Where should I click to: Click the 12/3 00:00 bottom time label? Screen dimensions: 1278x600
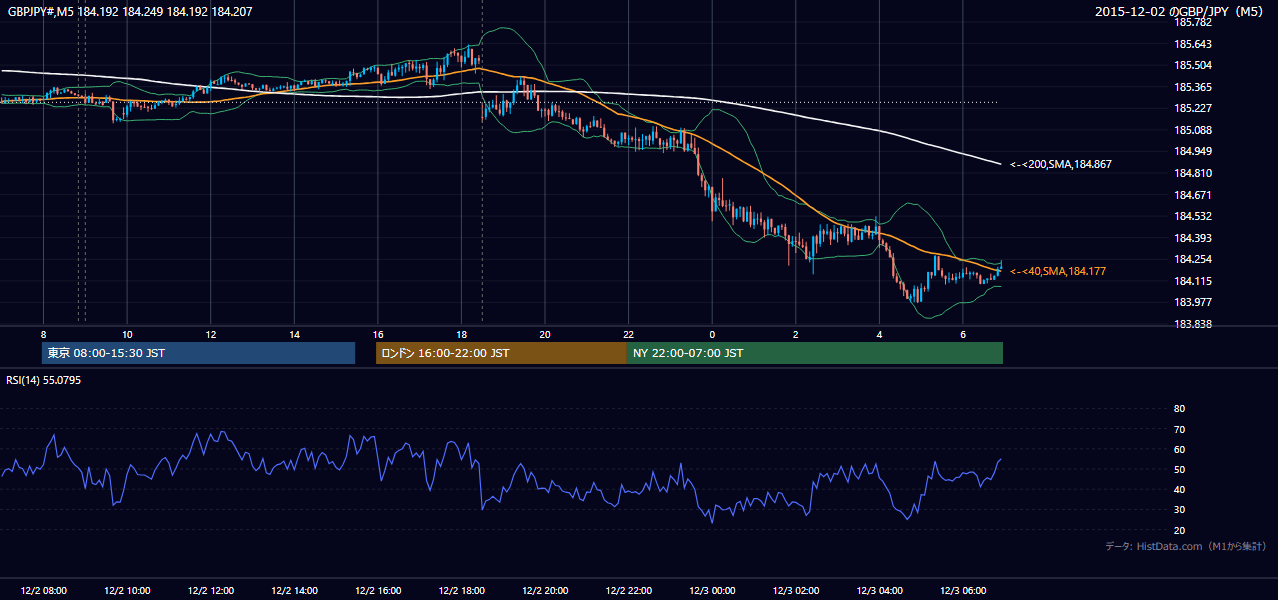click(x=712, y=591)
